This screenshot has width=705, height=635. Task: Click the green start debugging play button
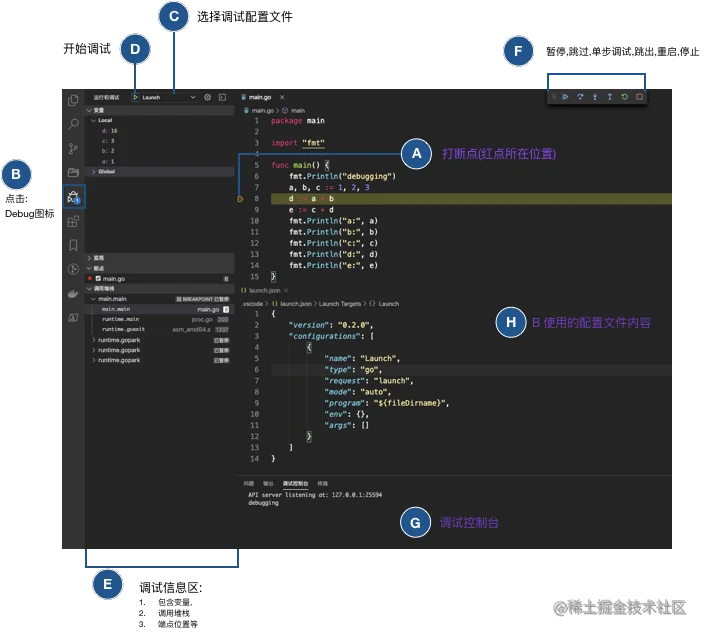pos(135,97)
